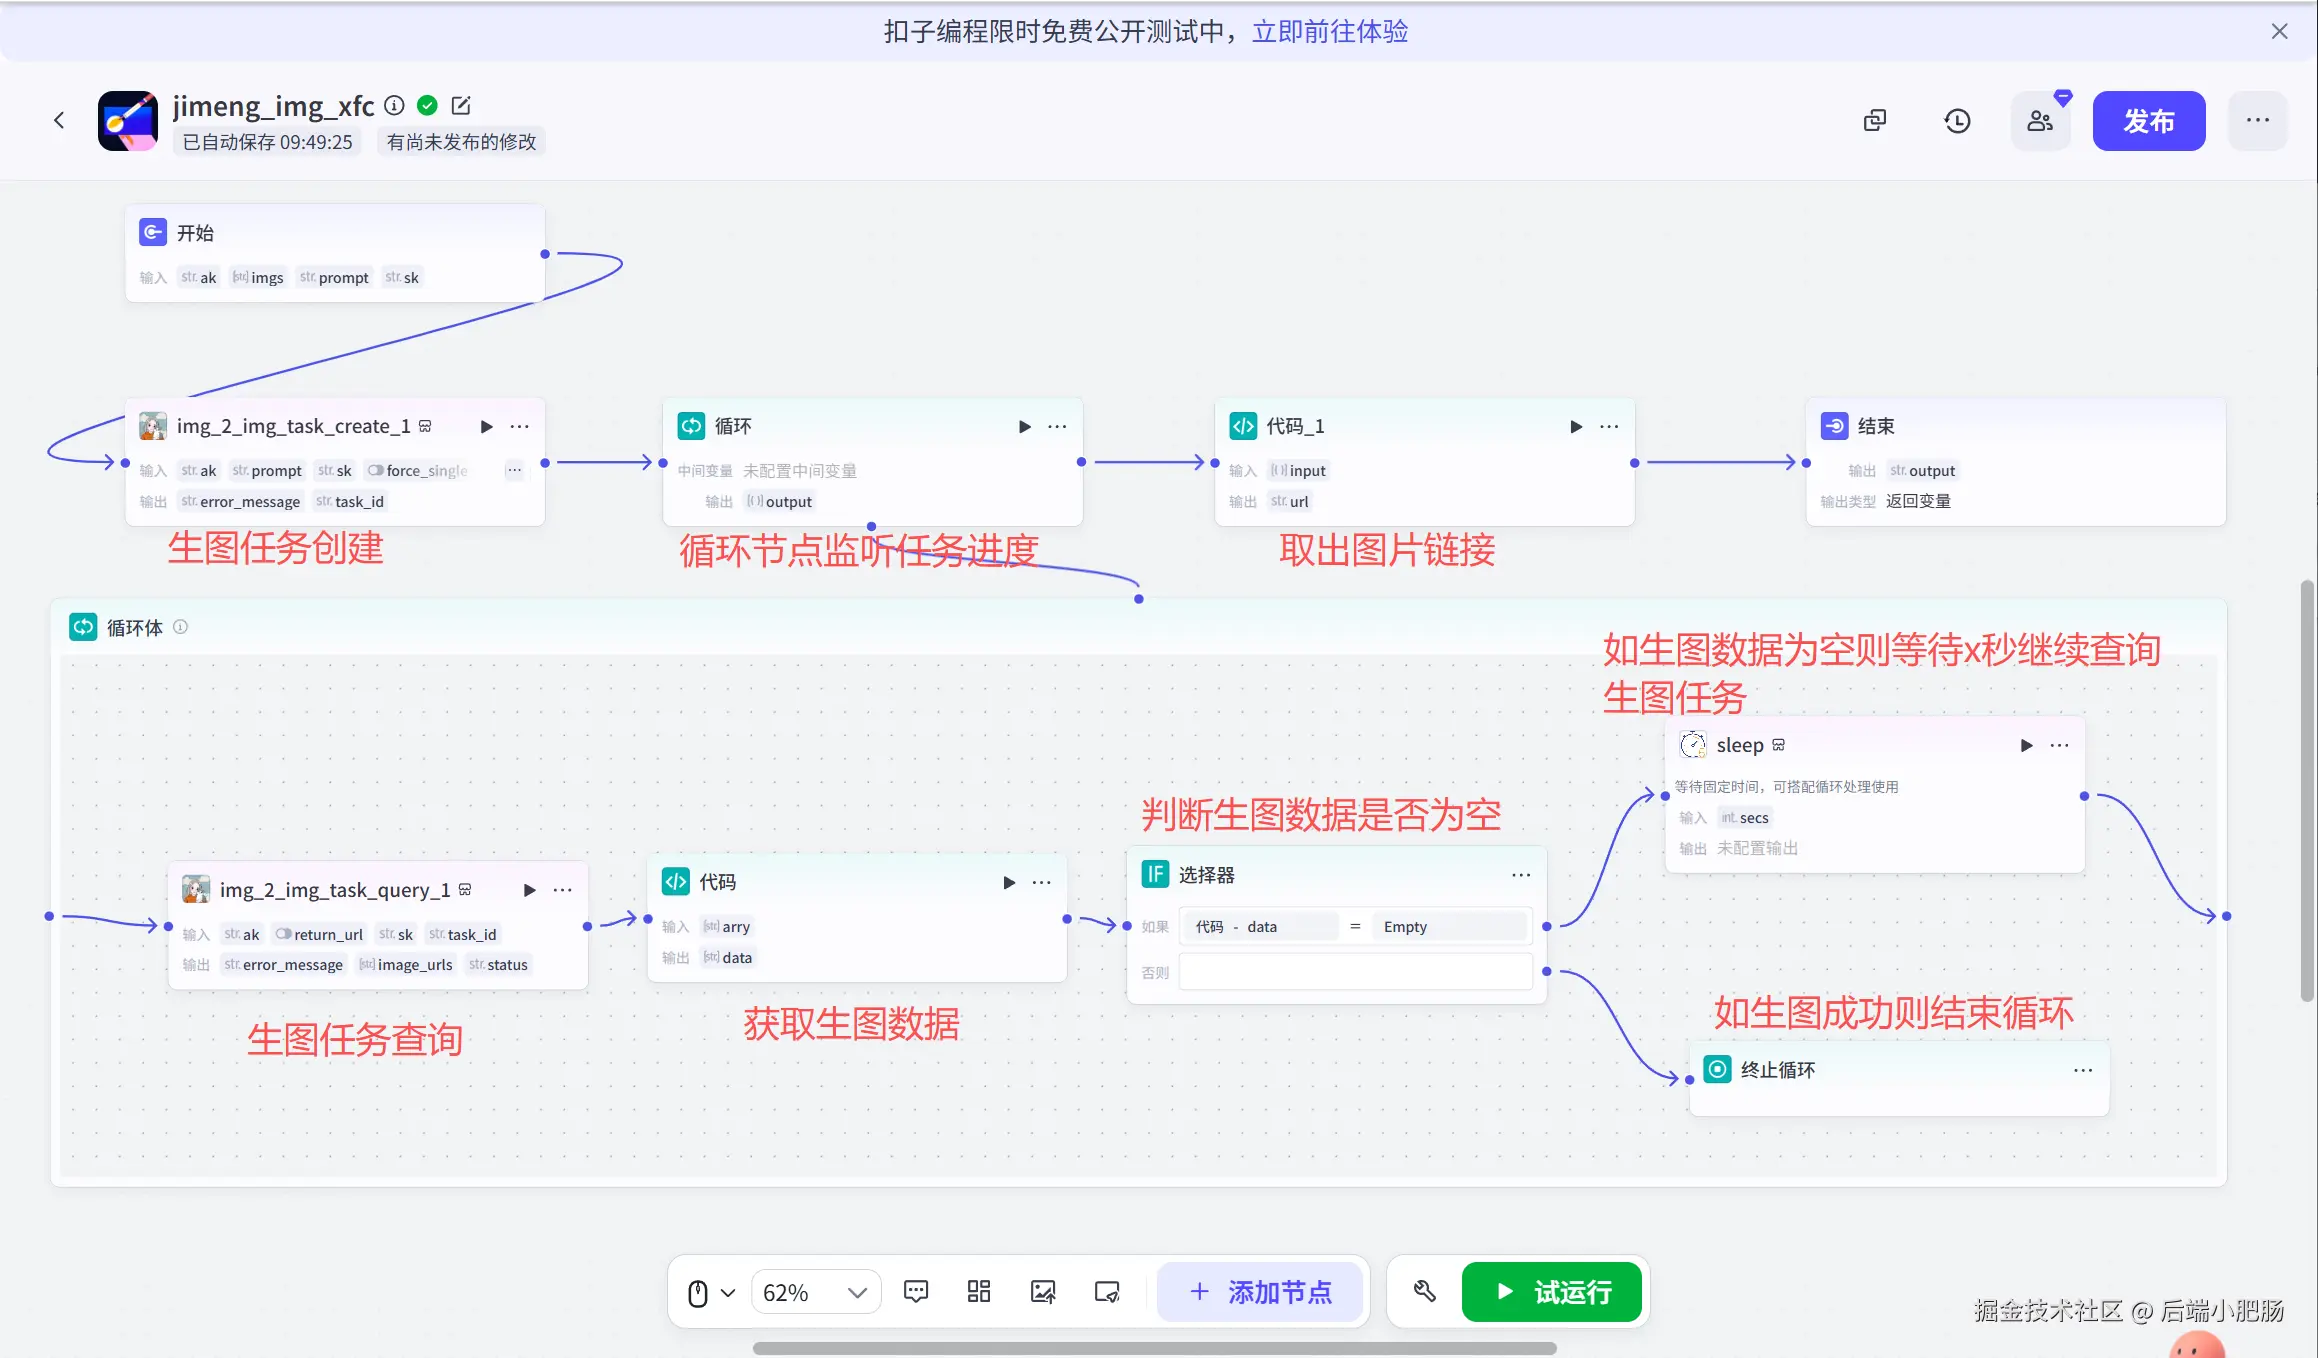Click auto-layout grid icon in toolbar
This screenshot has width=2318, height=1358.
click(x=979, y=1292)
